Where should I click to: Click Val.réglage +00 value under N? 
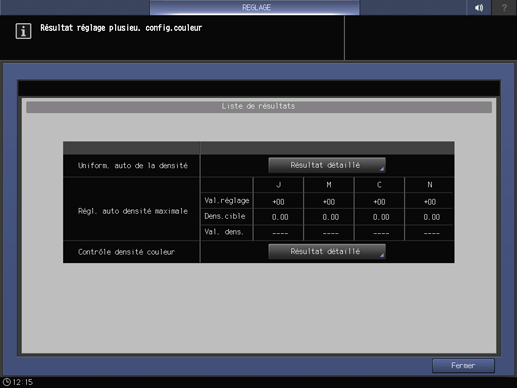click(430, 202)
